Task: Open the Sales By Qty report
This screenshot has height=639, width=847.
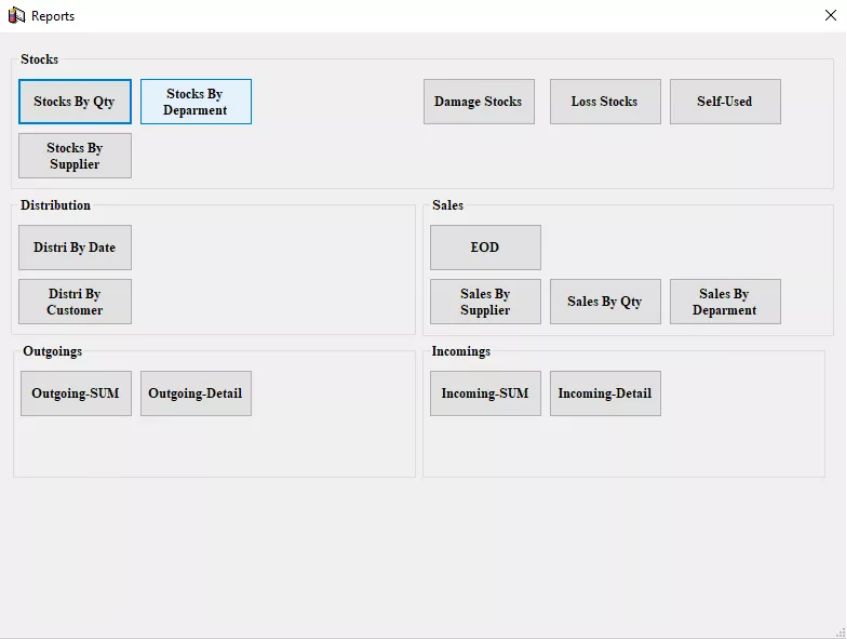Action: [x=605, y=302]
